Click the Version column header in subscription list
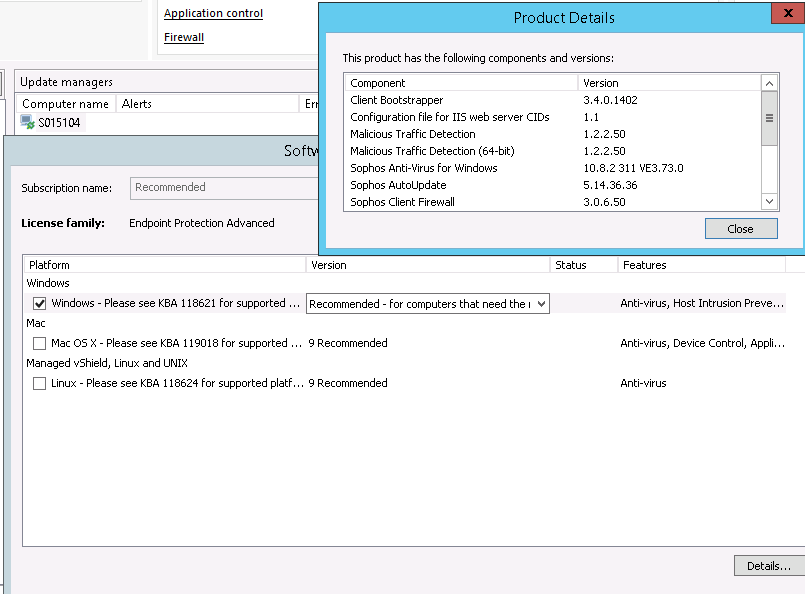The width and height of the screenshot is (805, 594). (x=428, y=265)
